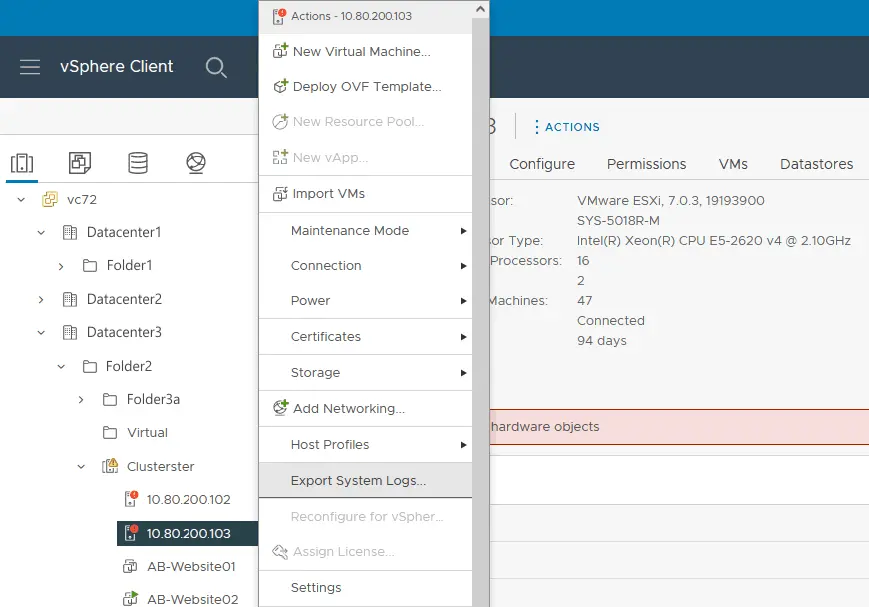Click the Deploy OVF Template icon
Viewport: 869px width, 607px height.
pyautogui.click(x=280, y=86)
